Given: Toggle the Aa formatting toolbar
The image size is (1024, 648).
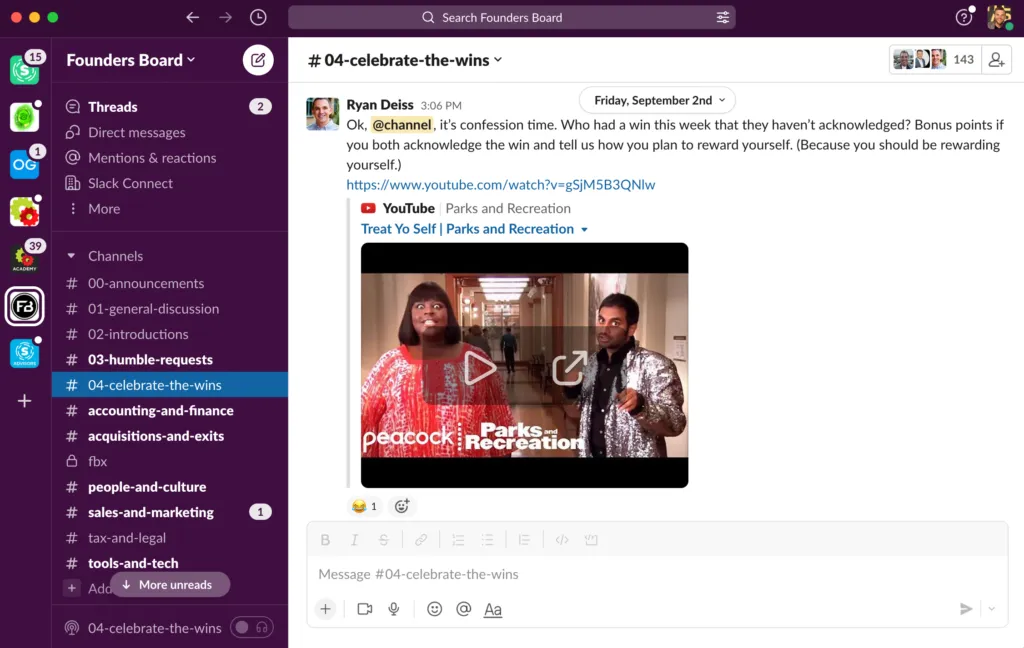Looking at the screenshot, I should pyautogui.click(x=493, y=609).
